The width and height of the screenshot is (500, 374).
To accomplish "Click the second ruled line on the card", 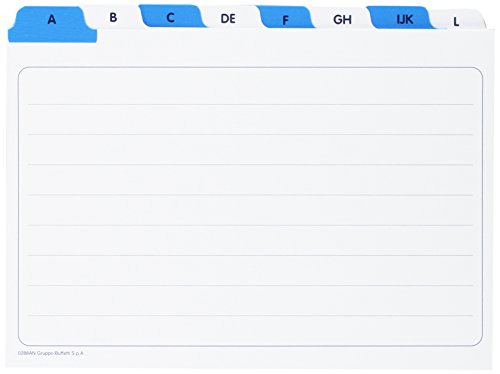I will pyautogui.click(x=250, y=134).
